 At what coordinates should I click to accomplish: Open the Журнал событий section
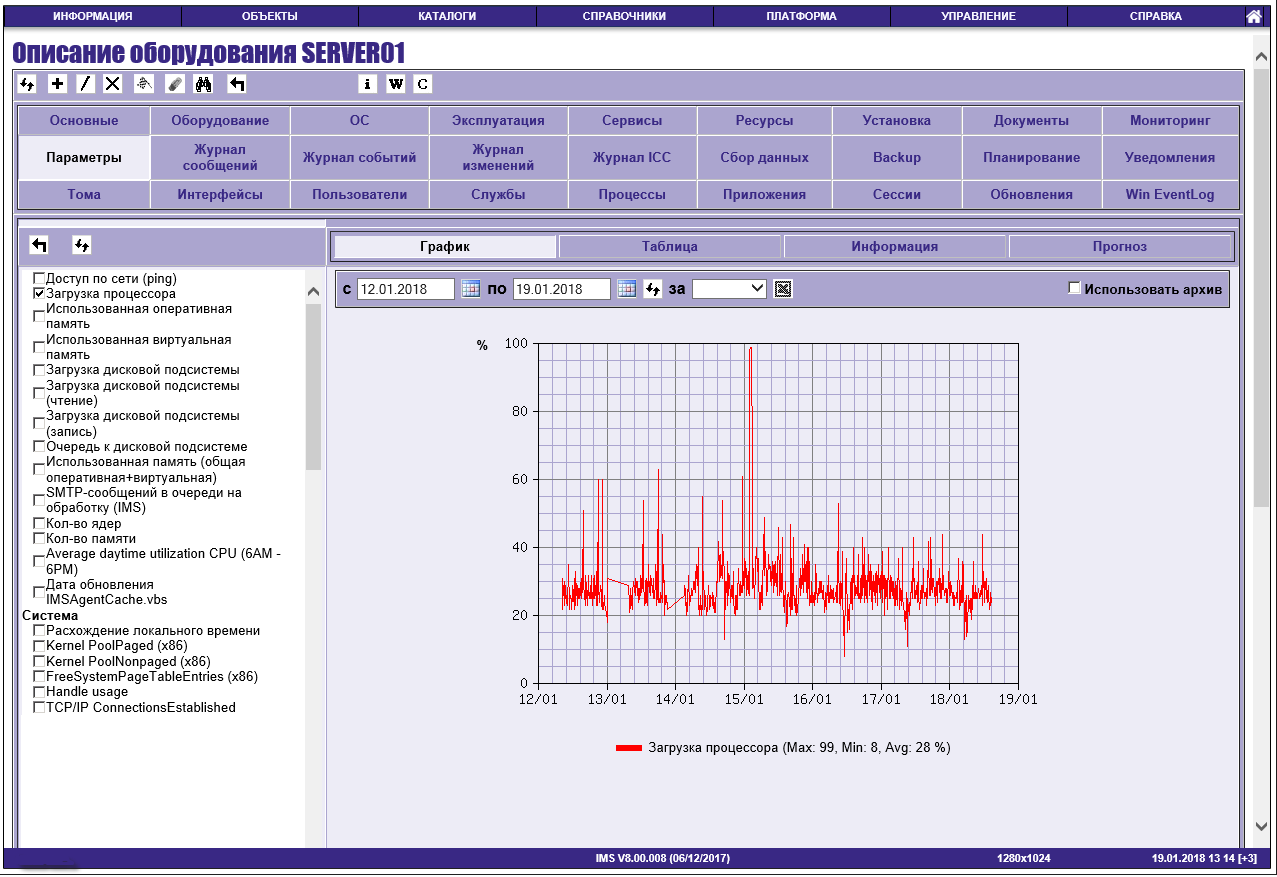[359, 157]
